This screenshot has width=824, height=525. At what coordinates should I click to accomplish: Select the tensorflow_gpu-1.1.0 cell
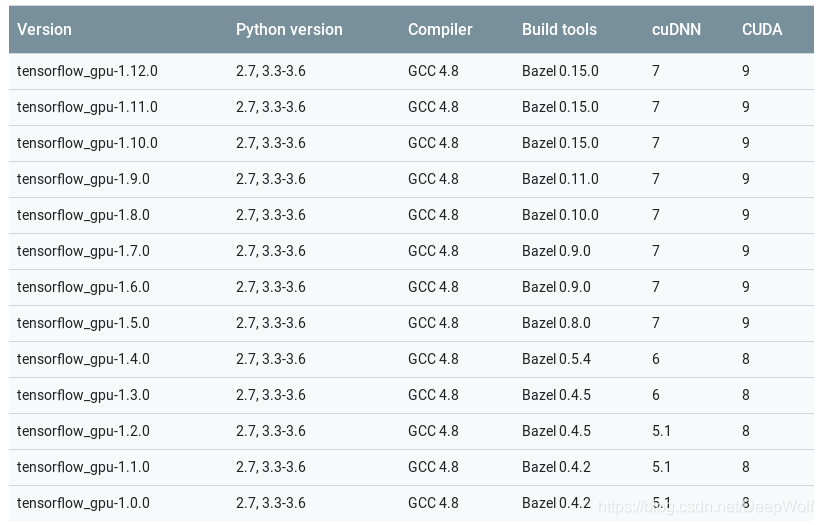point(83,467)
